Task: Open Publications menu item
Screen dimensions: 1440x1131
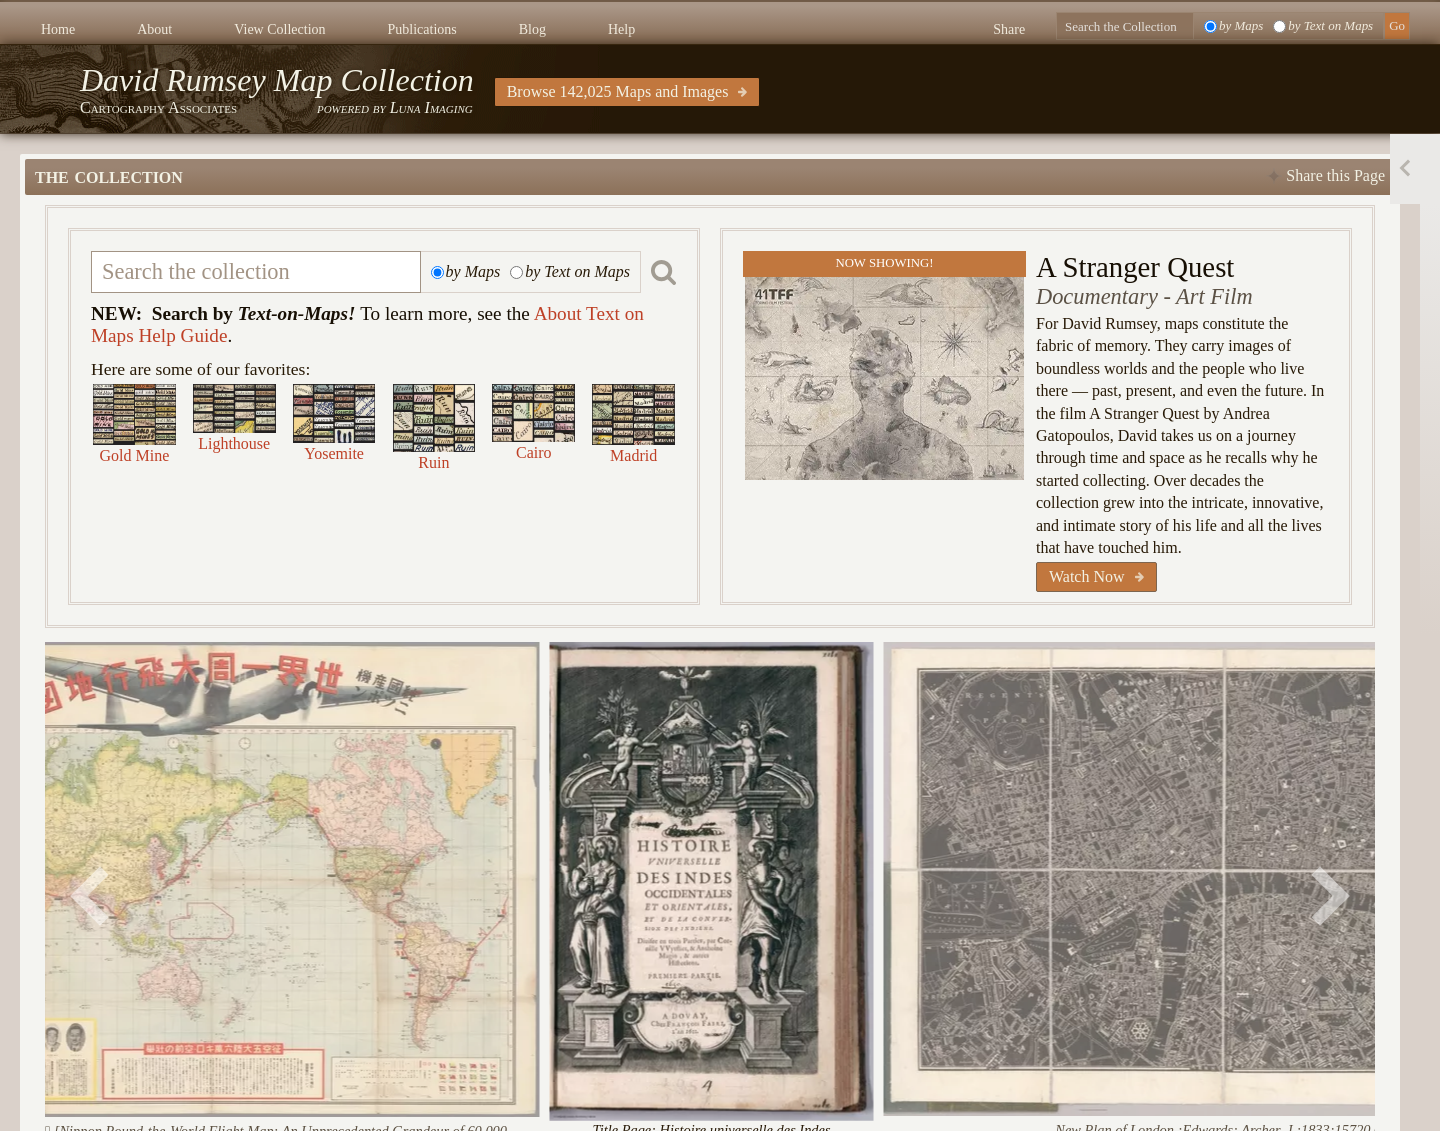Action: (421, 29)
